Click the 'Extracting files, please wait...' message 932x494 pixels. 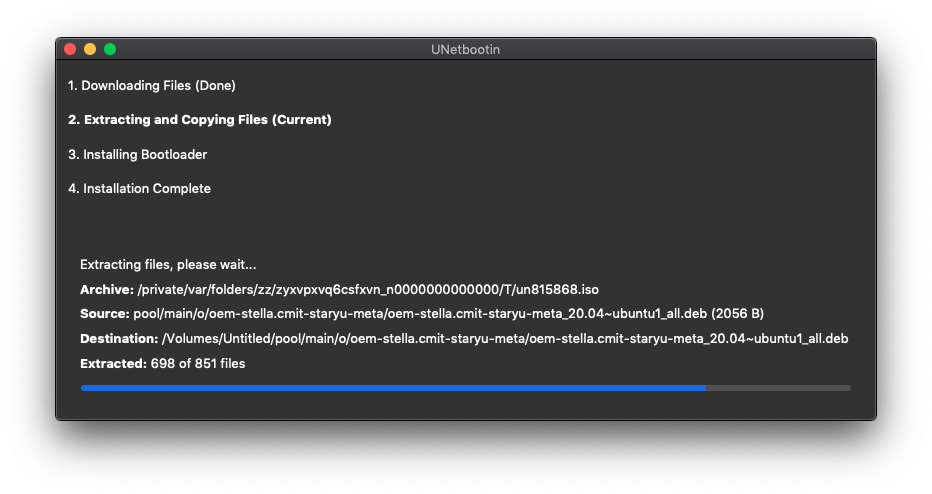[168, 265]
